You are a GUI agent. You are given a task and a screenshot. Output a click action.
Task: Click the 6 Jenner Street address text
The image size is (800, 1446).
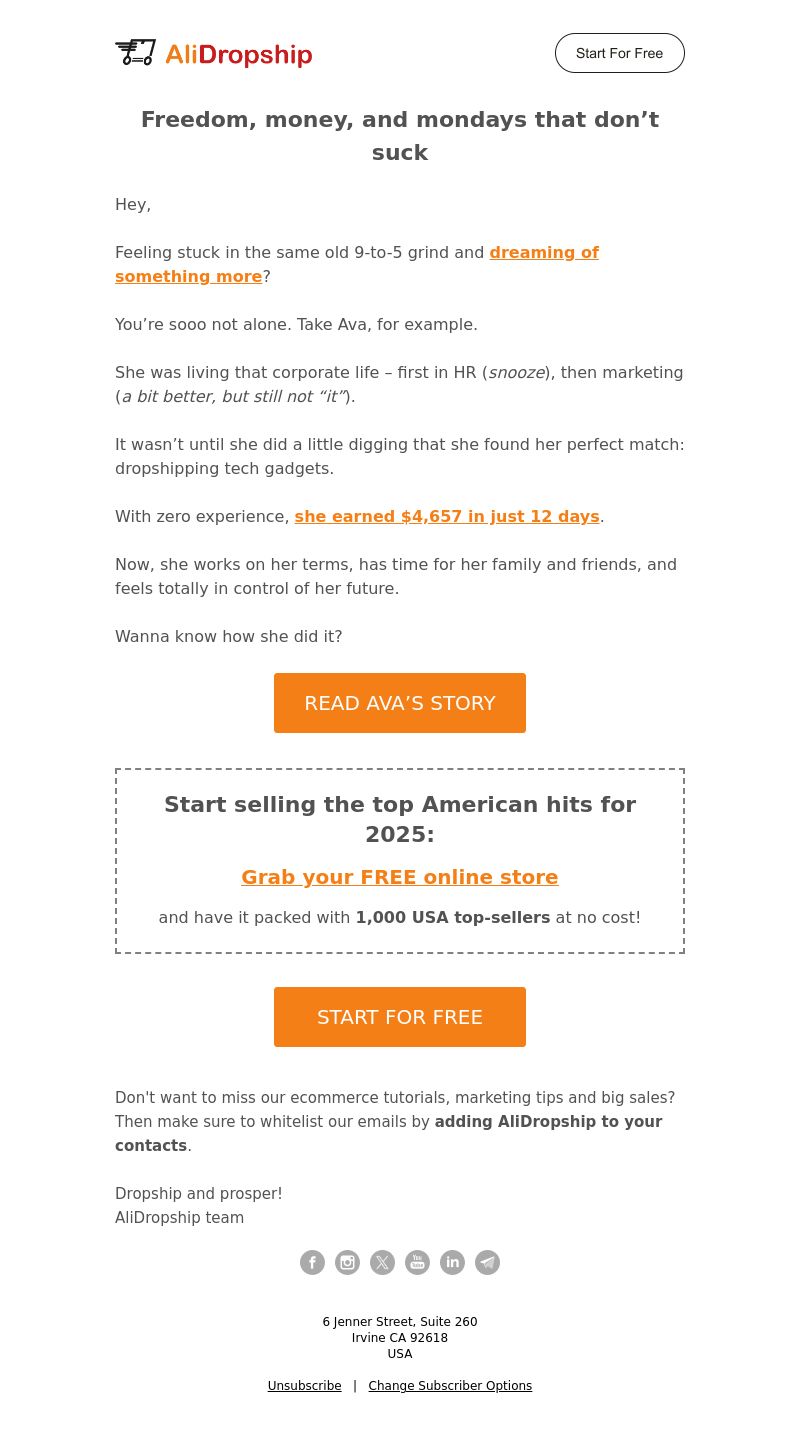400,1322
